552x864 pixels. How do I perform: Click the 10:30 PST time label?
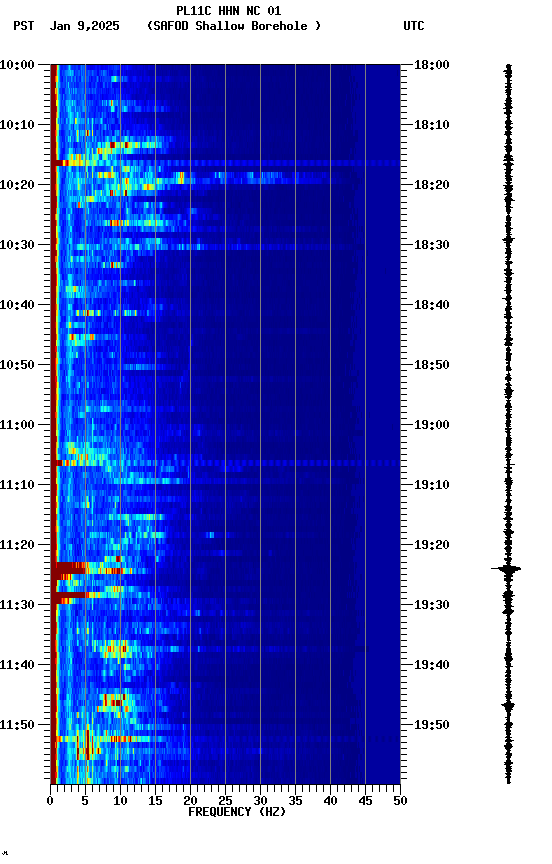[x=17, y=245]
